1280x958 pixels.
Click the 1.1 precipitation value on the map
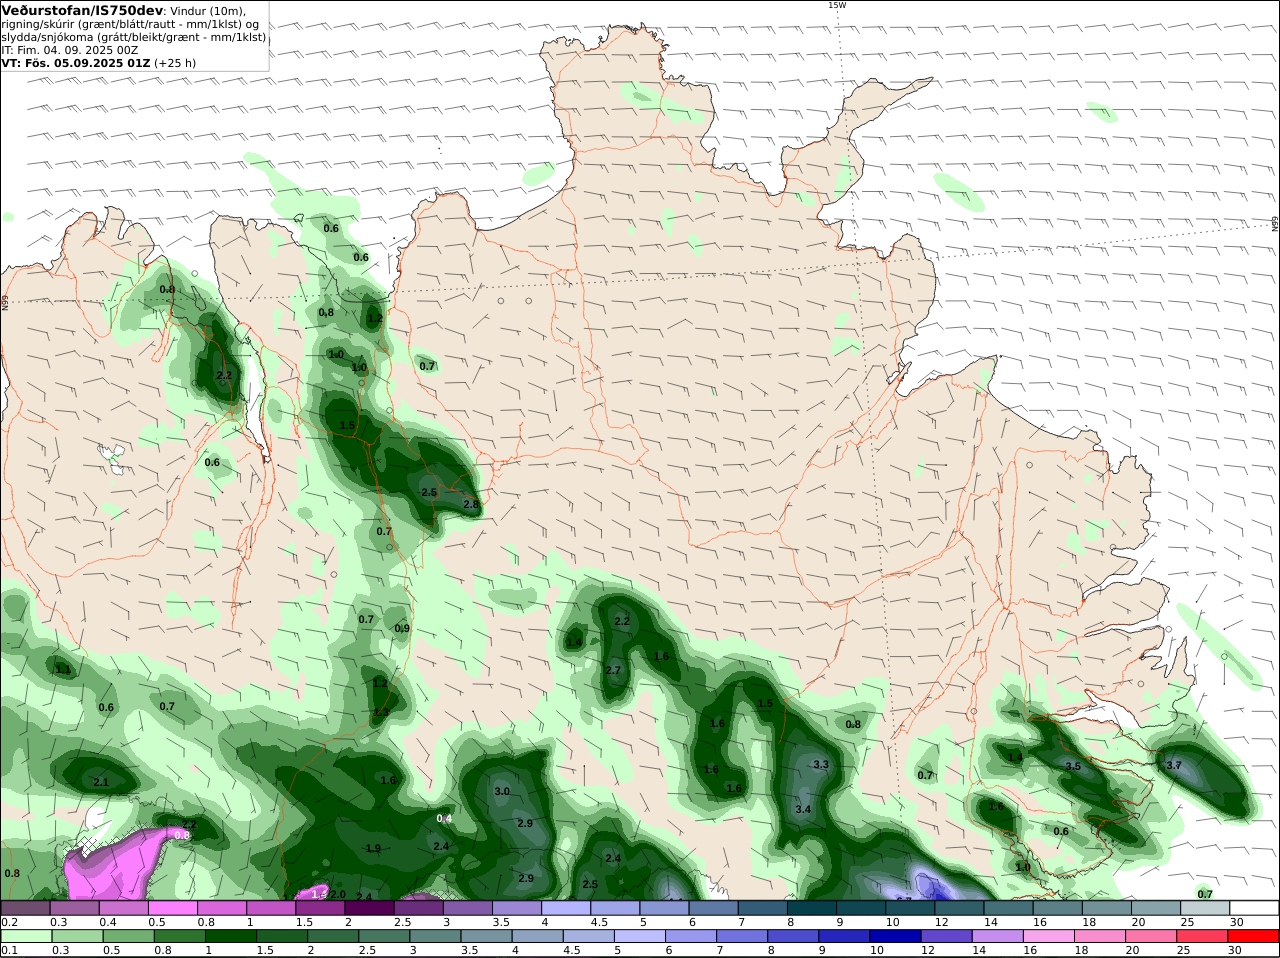(x=63, y=670)
